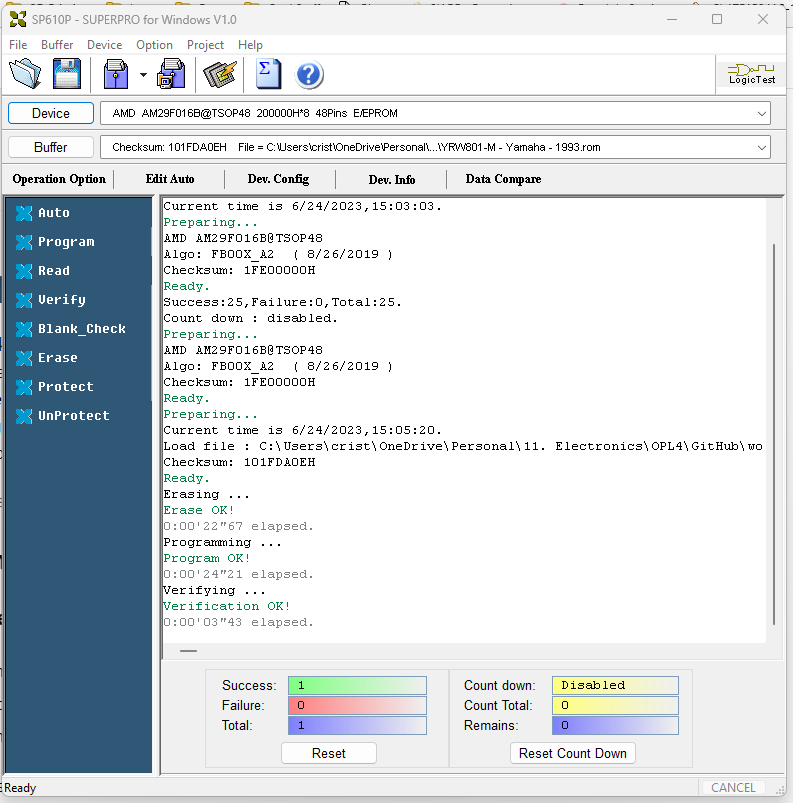Image resolution: width=793 pixels, height=803 pixels.
Task: Expand the device selection dropdown
Action: (x=762, y=114)
